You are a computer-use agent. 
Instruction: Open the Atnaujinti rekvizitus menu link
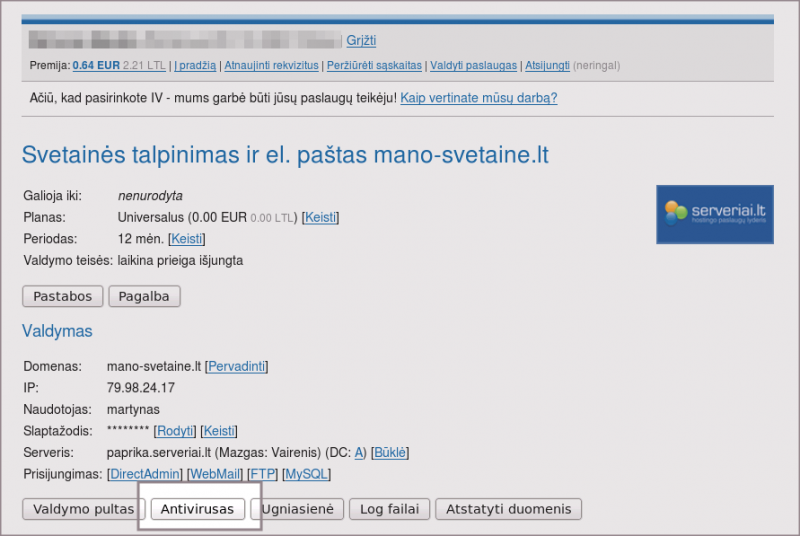[x=271, y=66]
